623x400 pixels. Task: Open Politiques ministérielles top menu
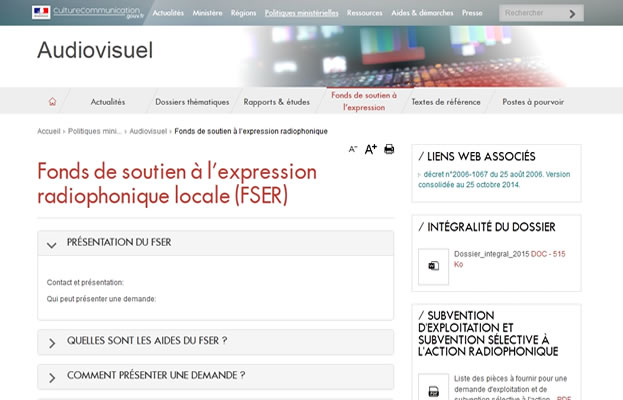coord(302,13)
